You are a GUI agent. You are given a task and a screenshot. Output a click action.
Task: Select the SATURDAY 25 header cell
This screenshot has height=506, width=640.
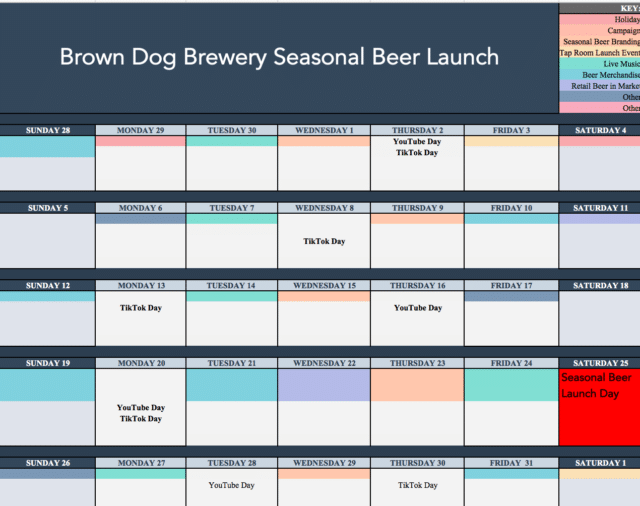600,363
